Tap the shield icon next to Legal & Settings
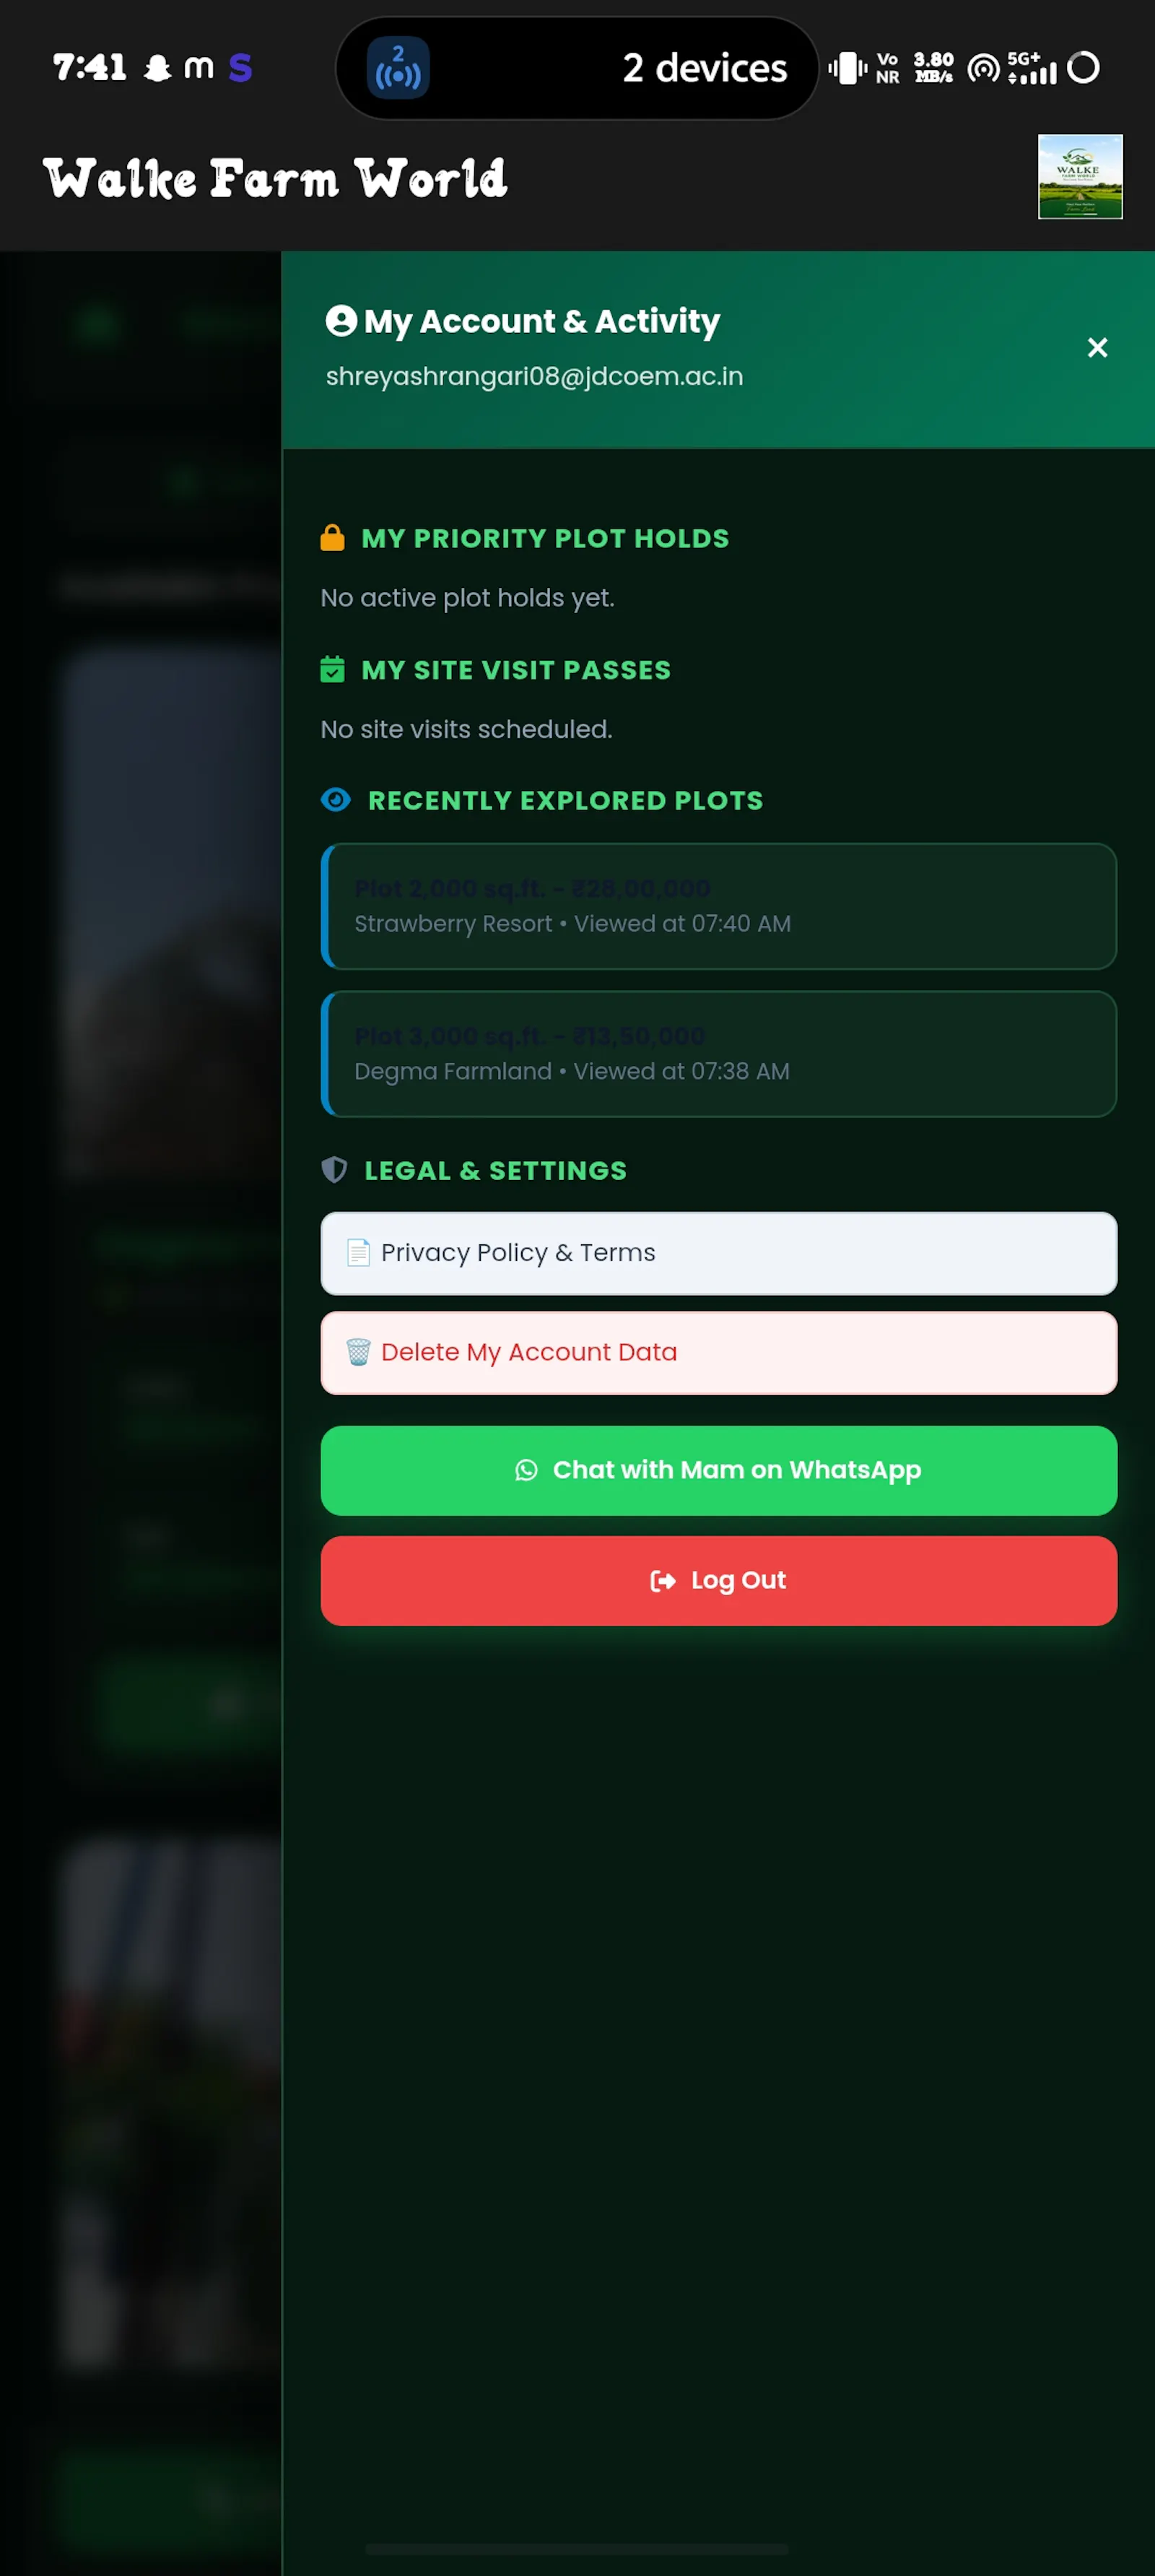Screen dimensions: 1155x2576 (x=334, y=1170)
